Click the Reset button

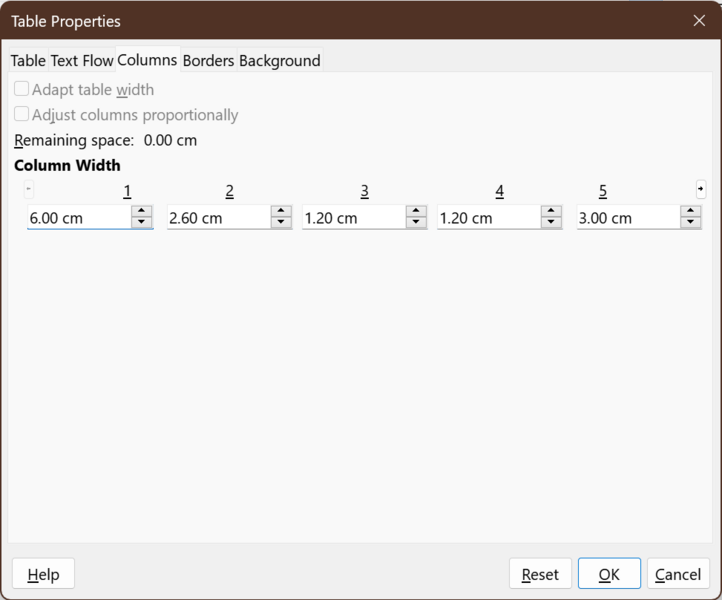[540, 574]
